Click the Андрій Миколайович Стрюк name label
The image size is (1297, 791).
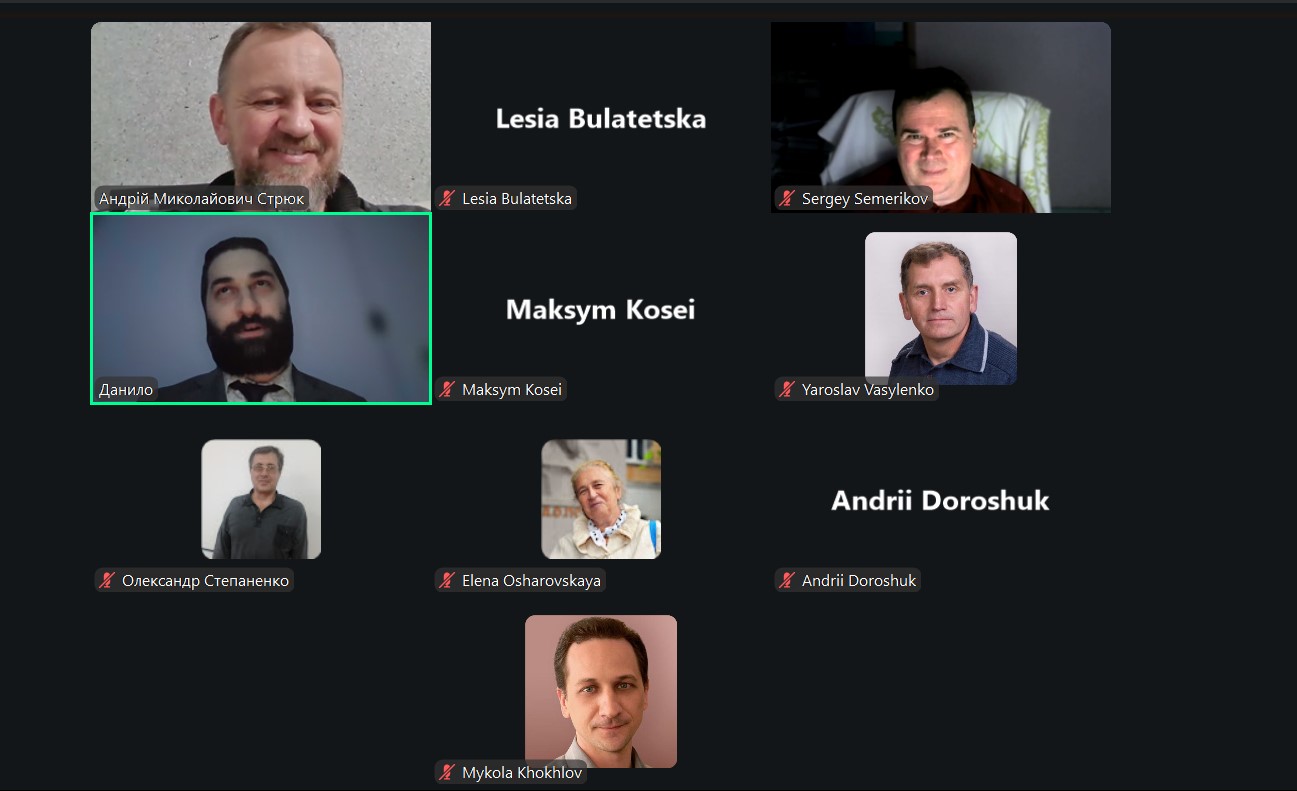(201, 199)
